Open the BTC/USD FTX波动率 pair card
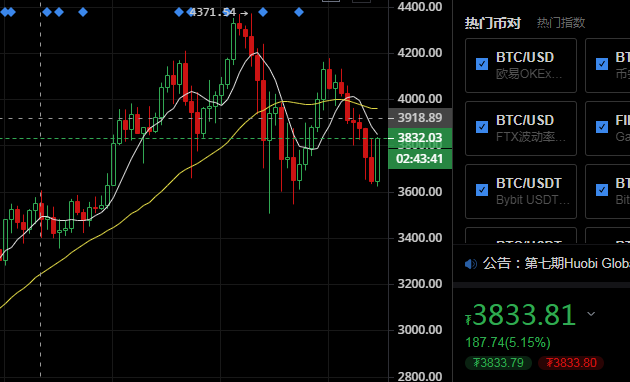The image size is (630, 382). (521, 129)
